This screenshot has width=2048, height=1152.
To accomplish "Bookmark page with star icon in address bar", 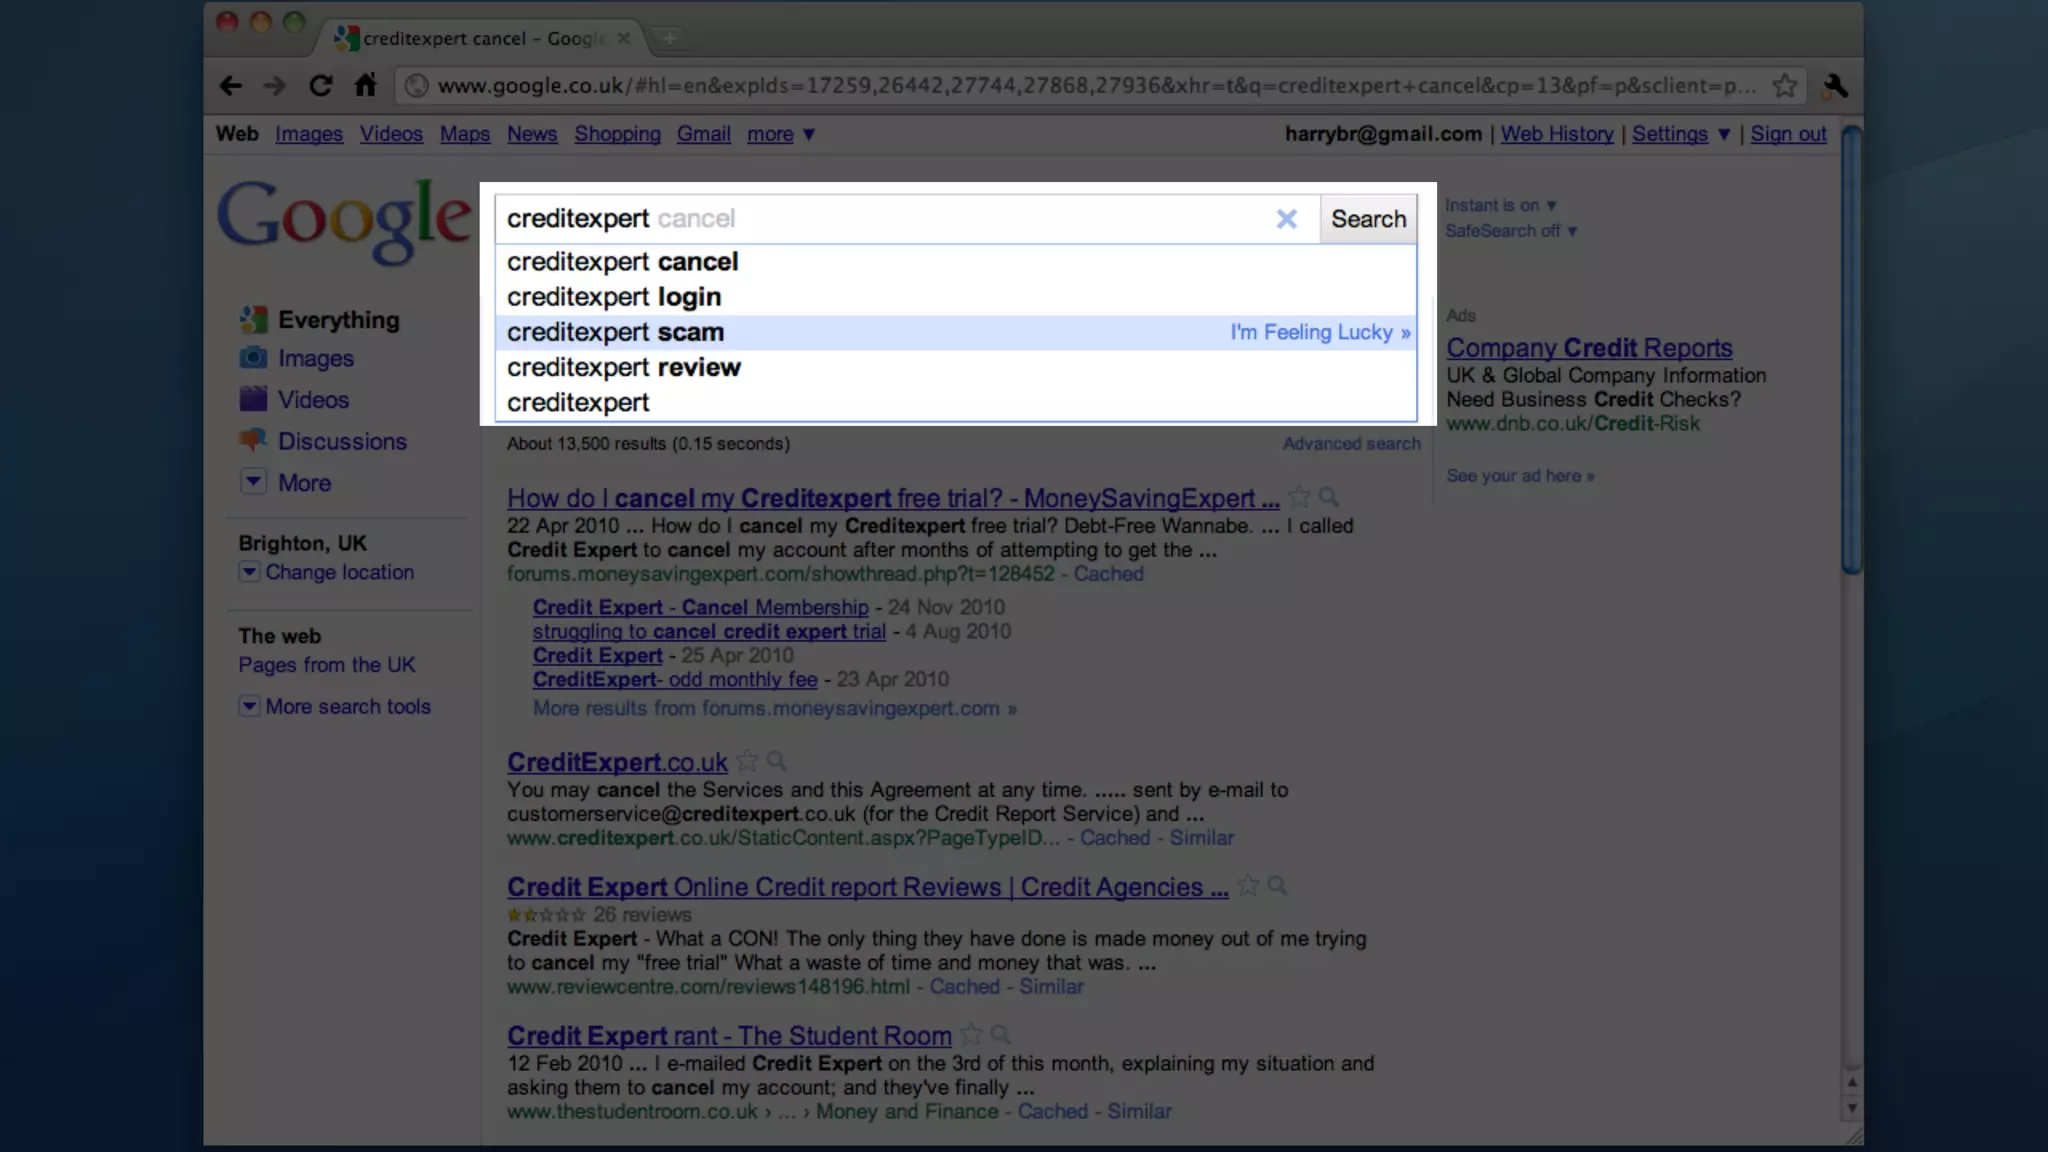I will [x=1785, y=86].
